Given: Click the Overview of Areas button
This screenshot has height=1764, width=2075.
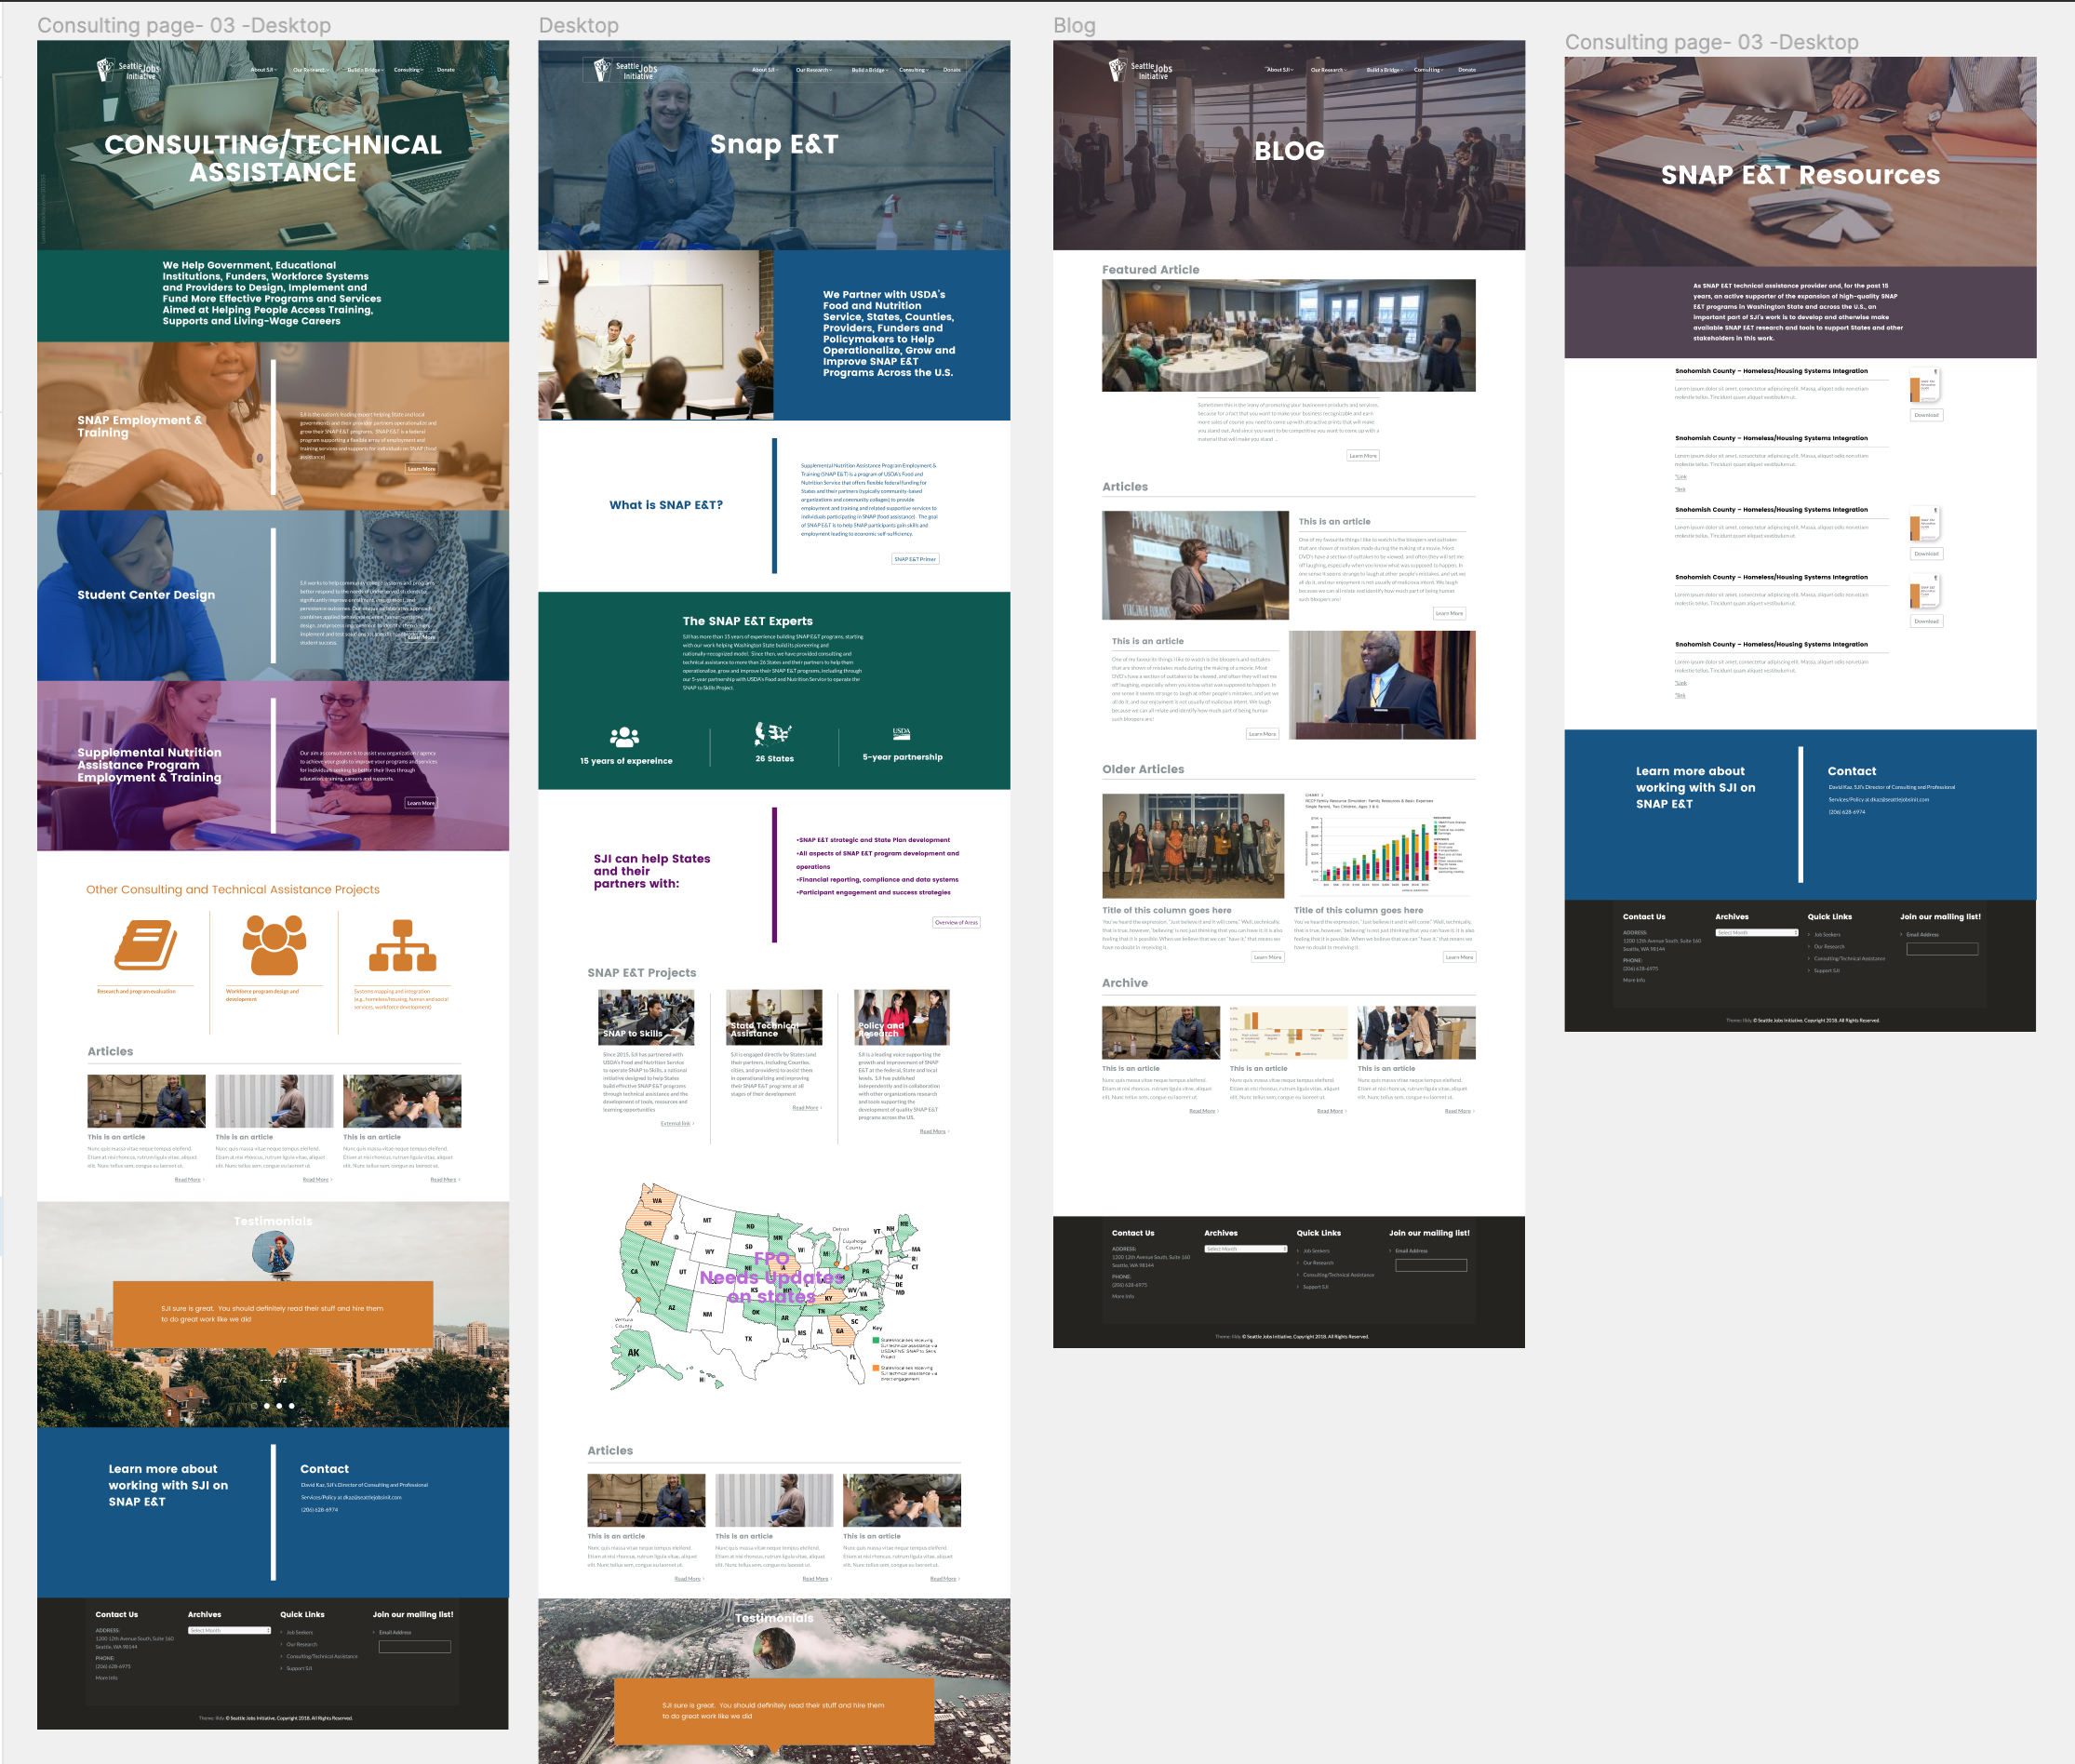Looking at the screenshot, I should pos(956,922).
